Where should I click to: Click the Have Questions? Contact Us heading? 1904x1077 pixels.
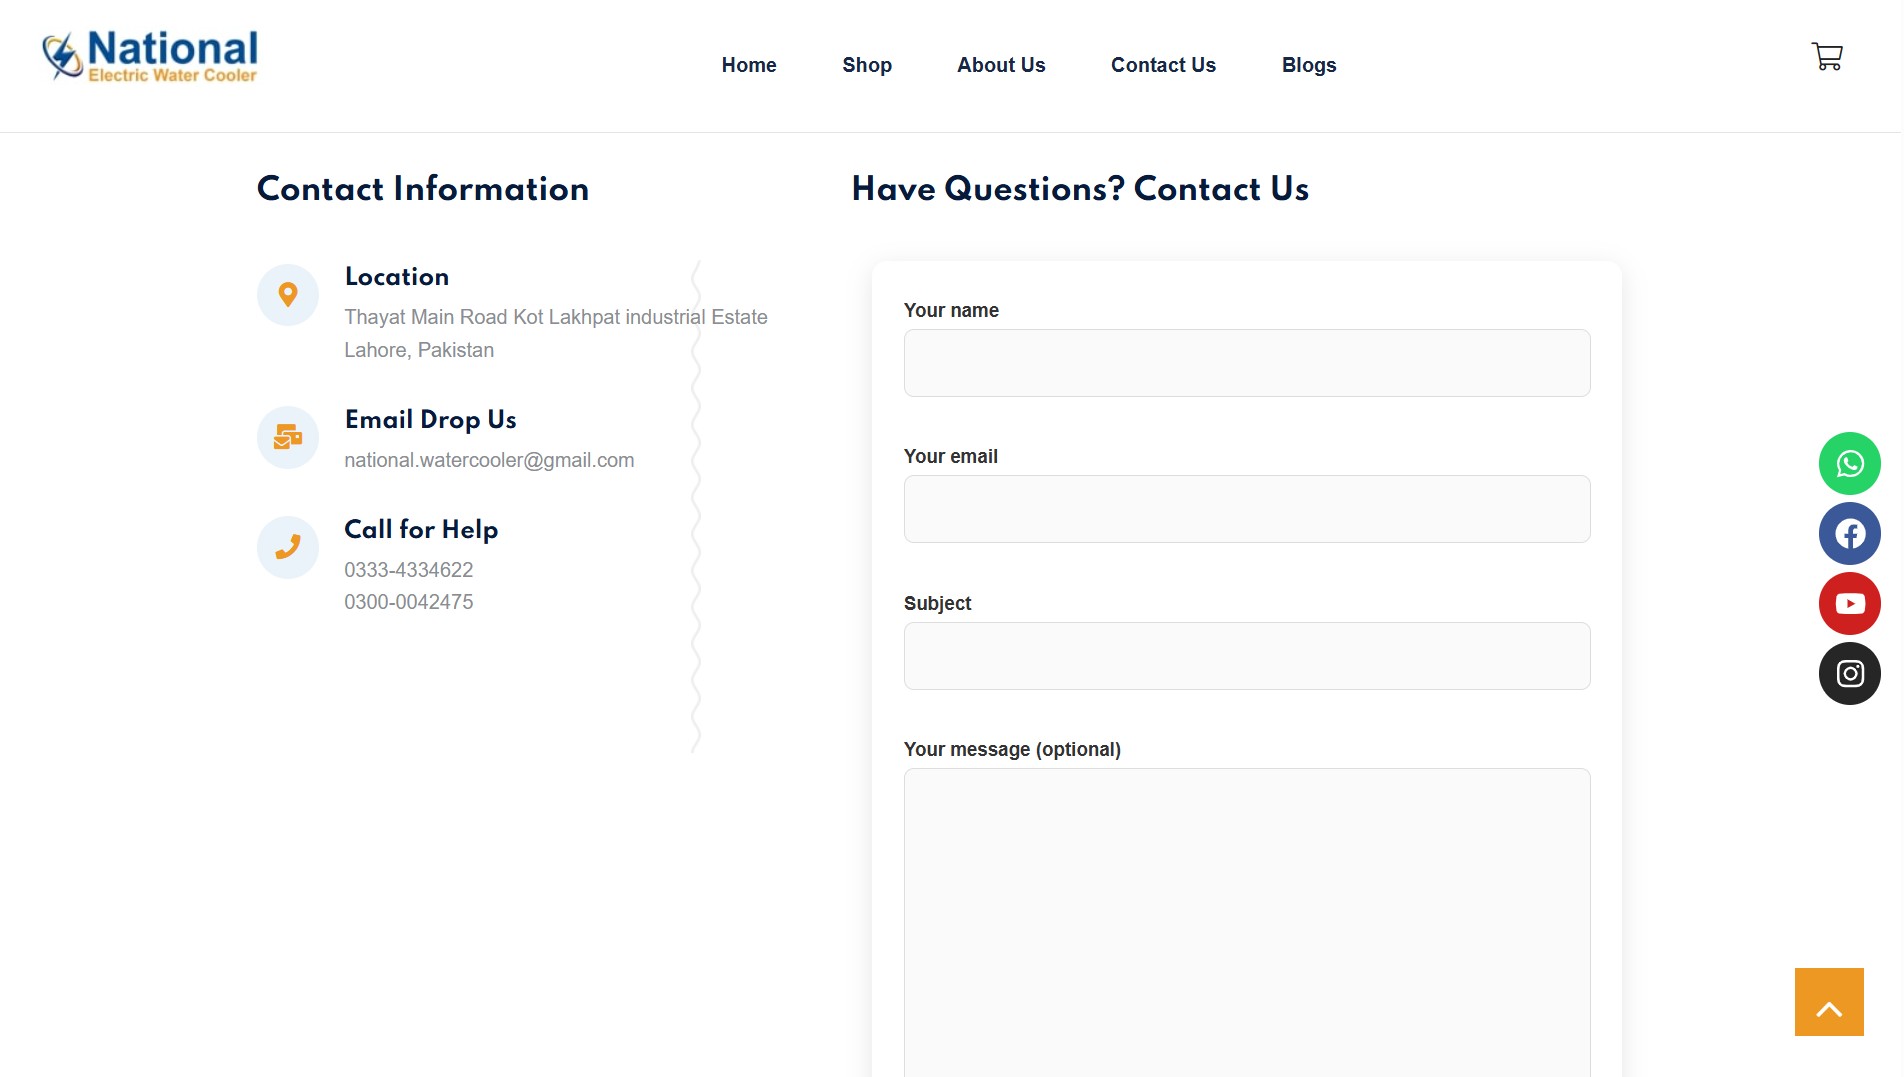1080,189
